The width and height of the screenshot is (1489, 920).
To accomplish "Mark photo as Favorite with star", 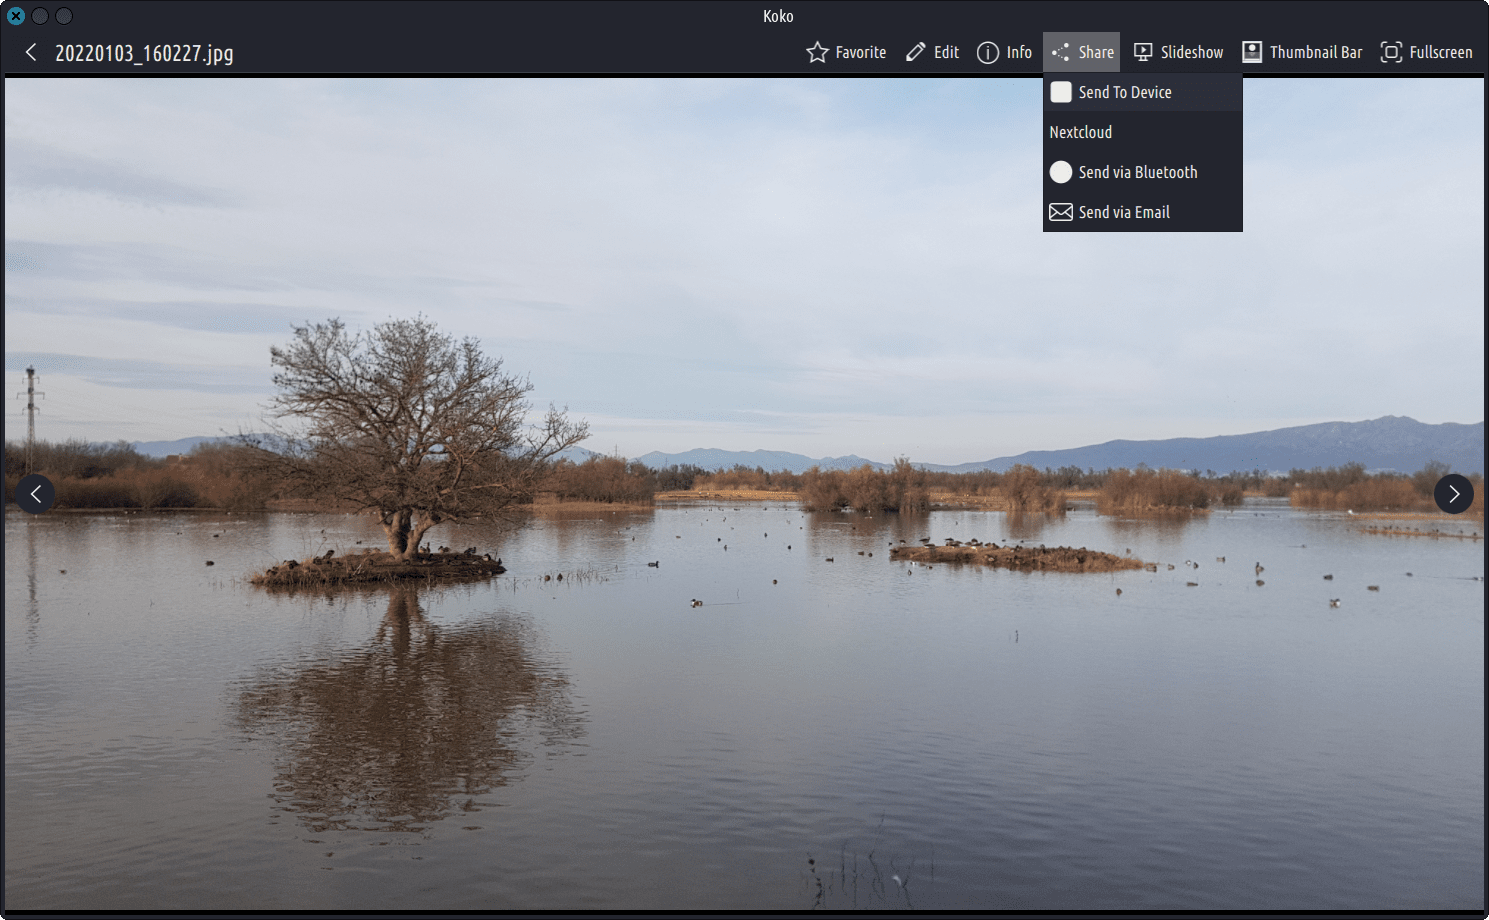I will click(846, 52).
